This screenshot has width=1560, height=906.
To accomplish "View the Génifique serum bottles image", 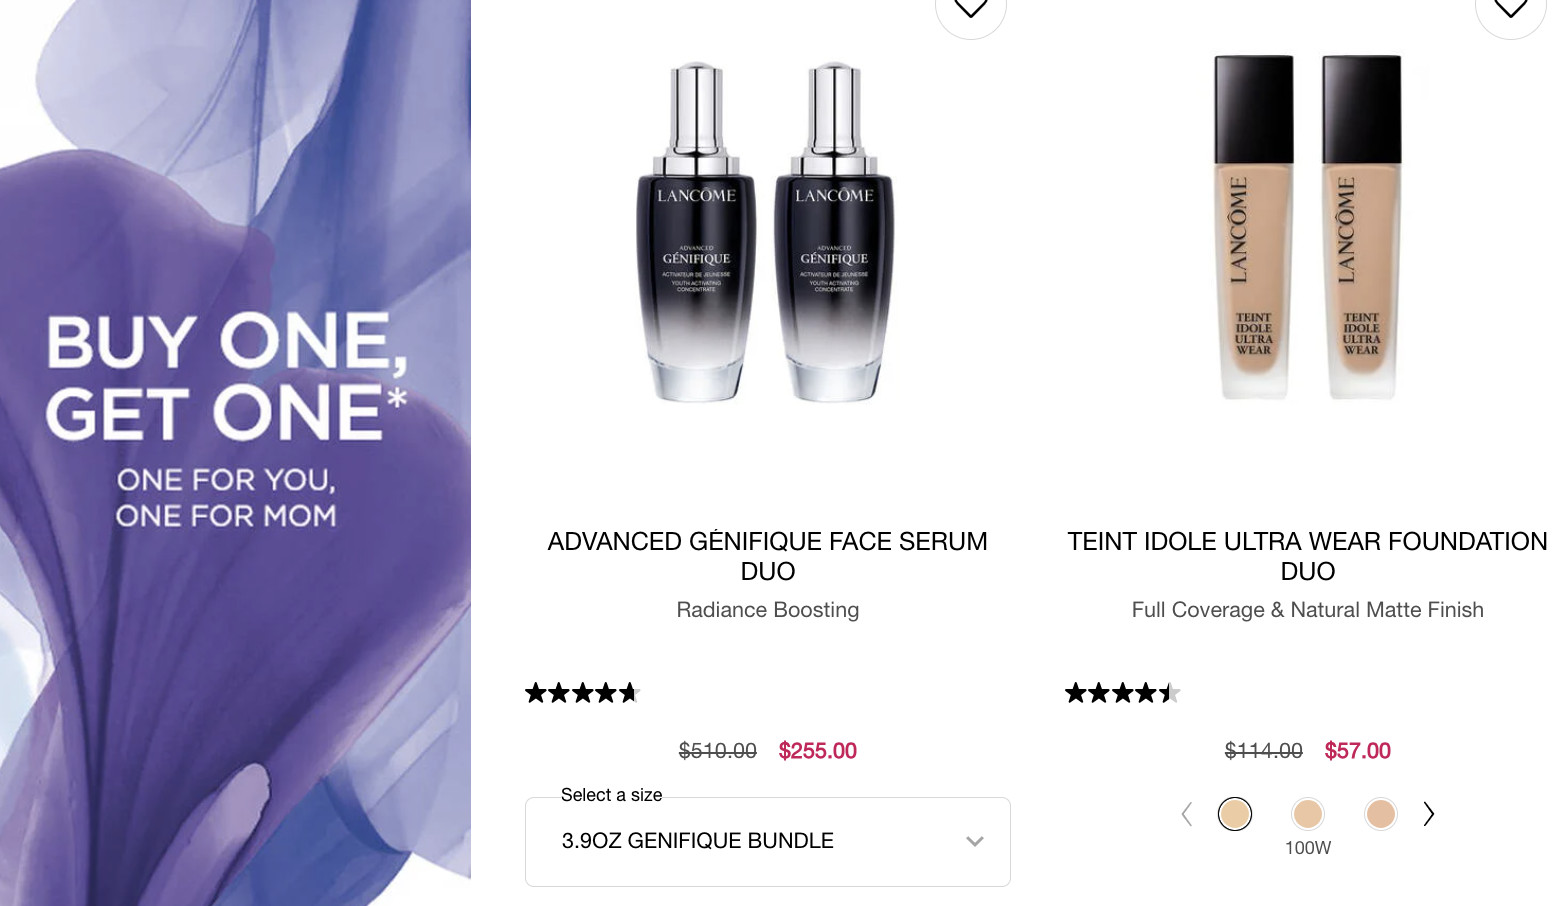I will click(x=766, y=232).
